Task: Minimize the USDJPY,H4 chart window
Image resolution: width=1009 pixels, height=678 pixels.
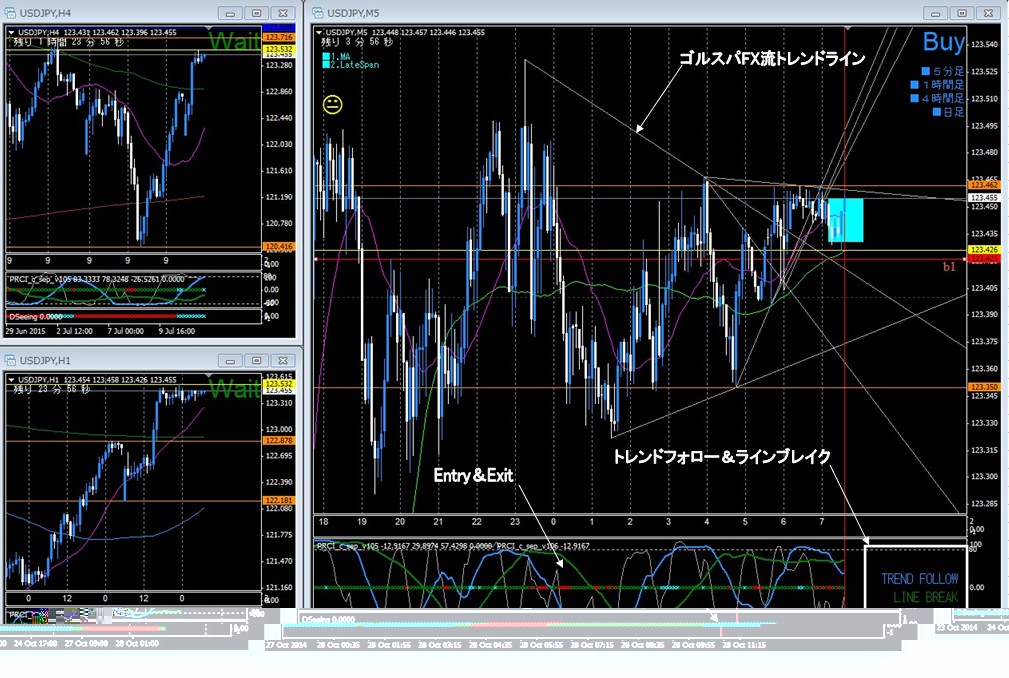Action: click(x=230, y=13)
